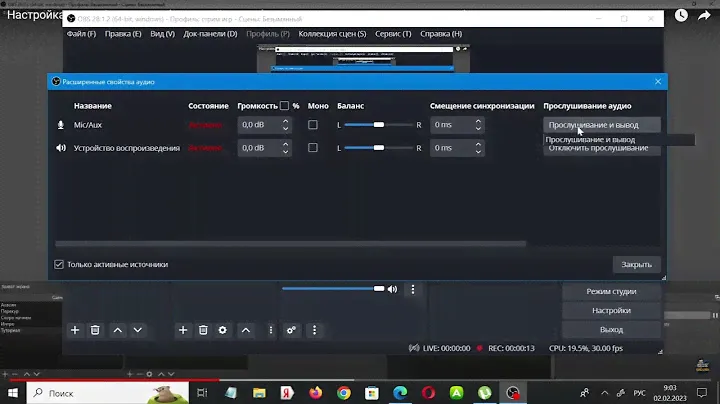The height and width of the screenshot is (404, 720).
Task: Enable Mono for Устройство воспроизведения
Action: click(313, 148)
